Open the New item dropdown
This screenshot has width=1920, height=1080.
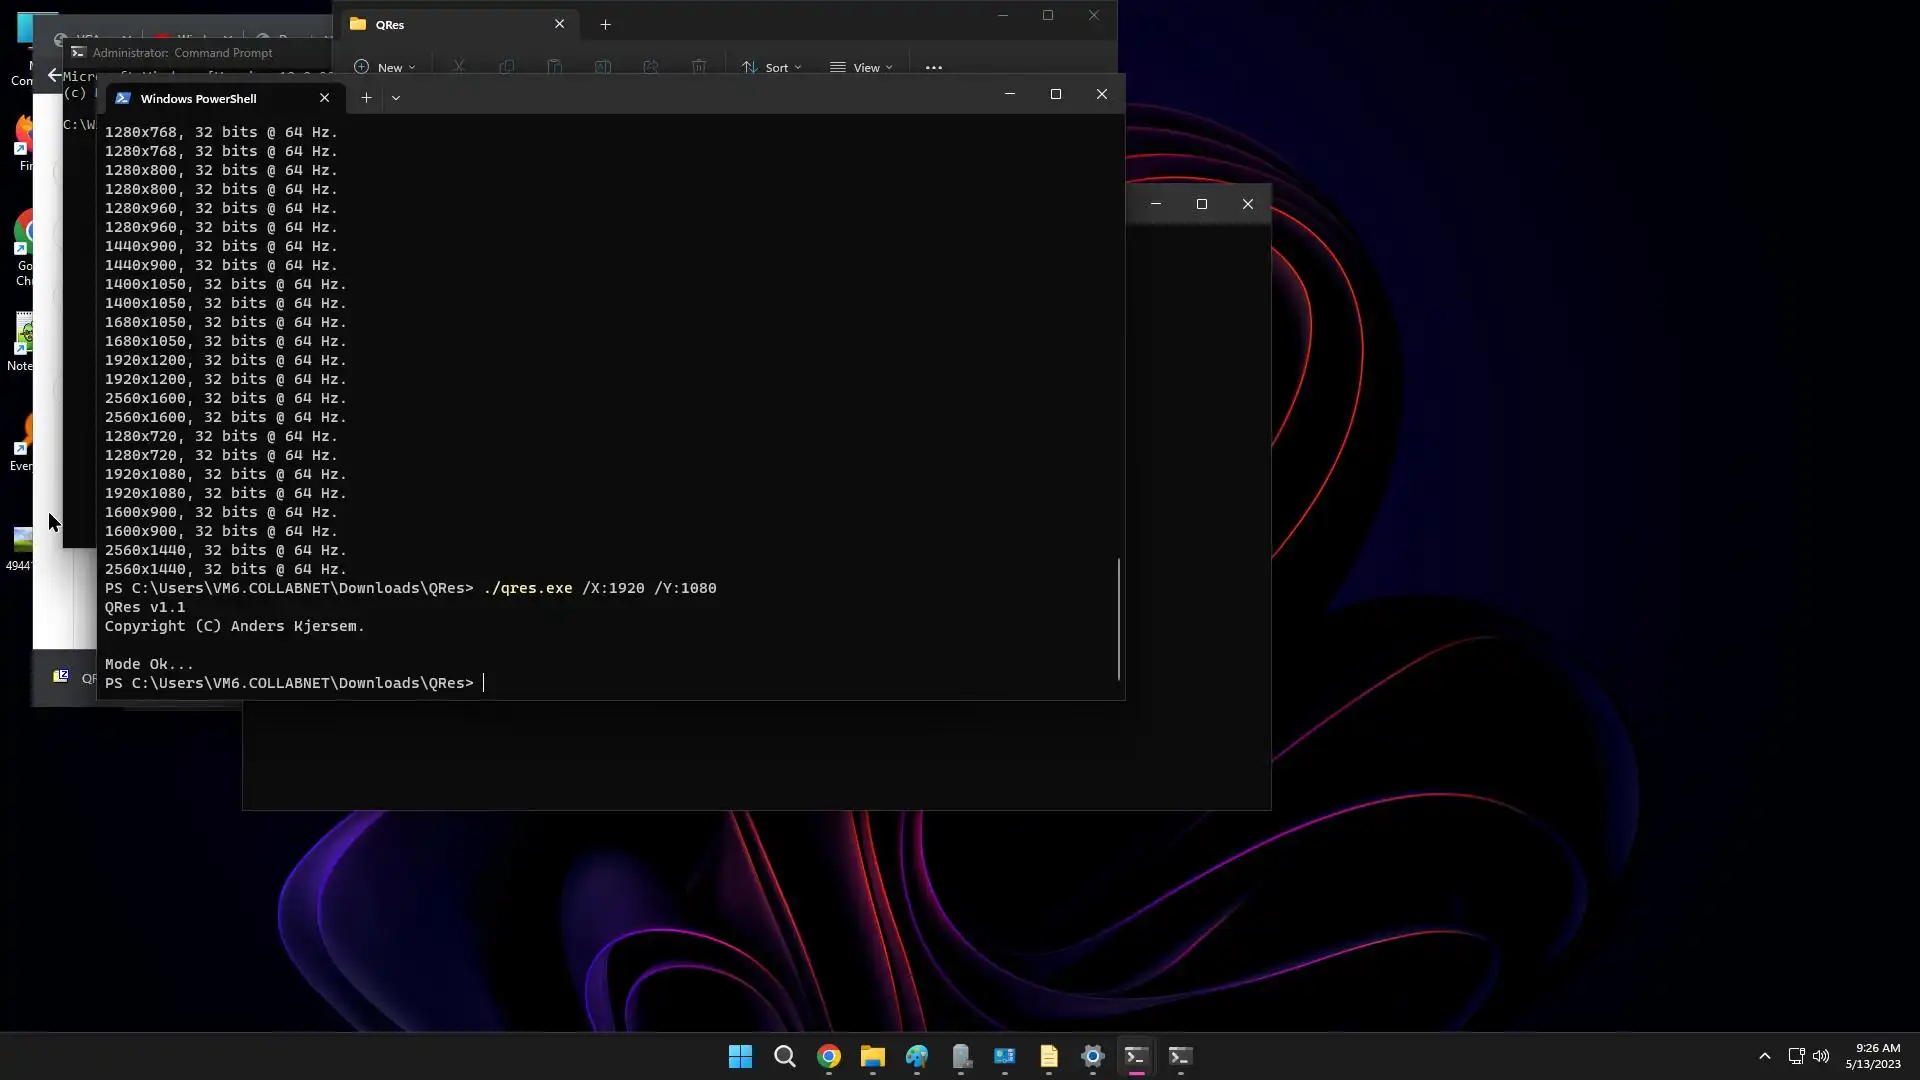[385, 67]
